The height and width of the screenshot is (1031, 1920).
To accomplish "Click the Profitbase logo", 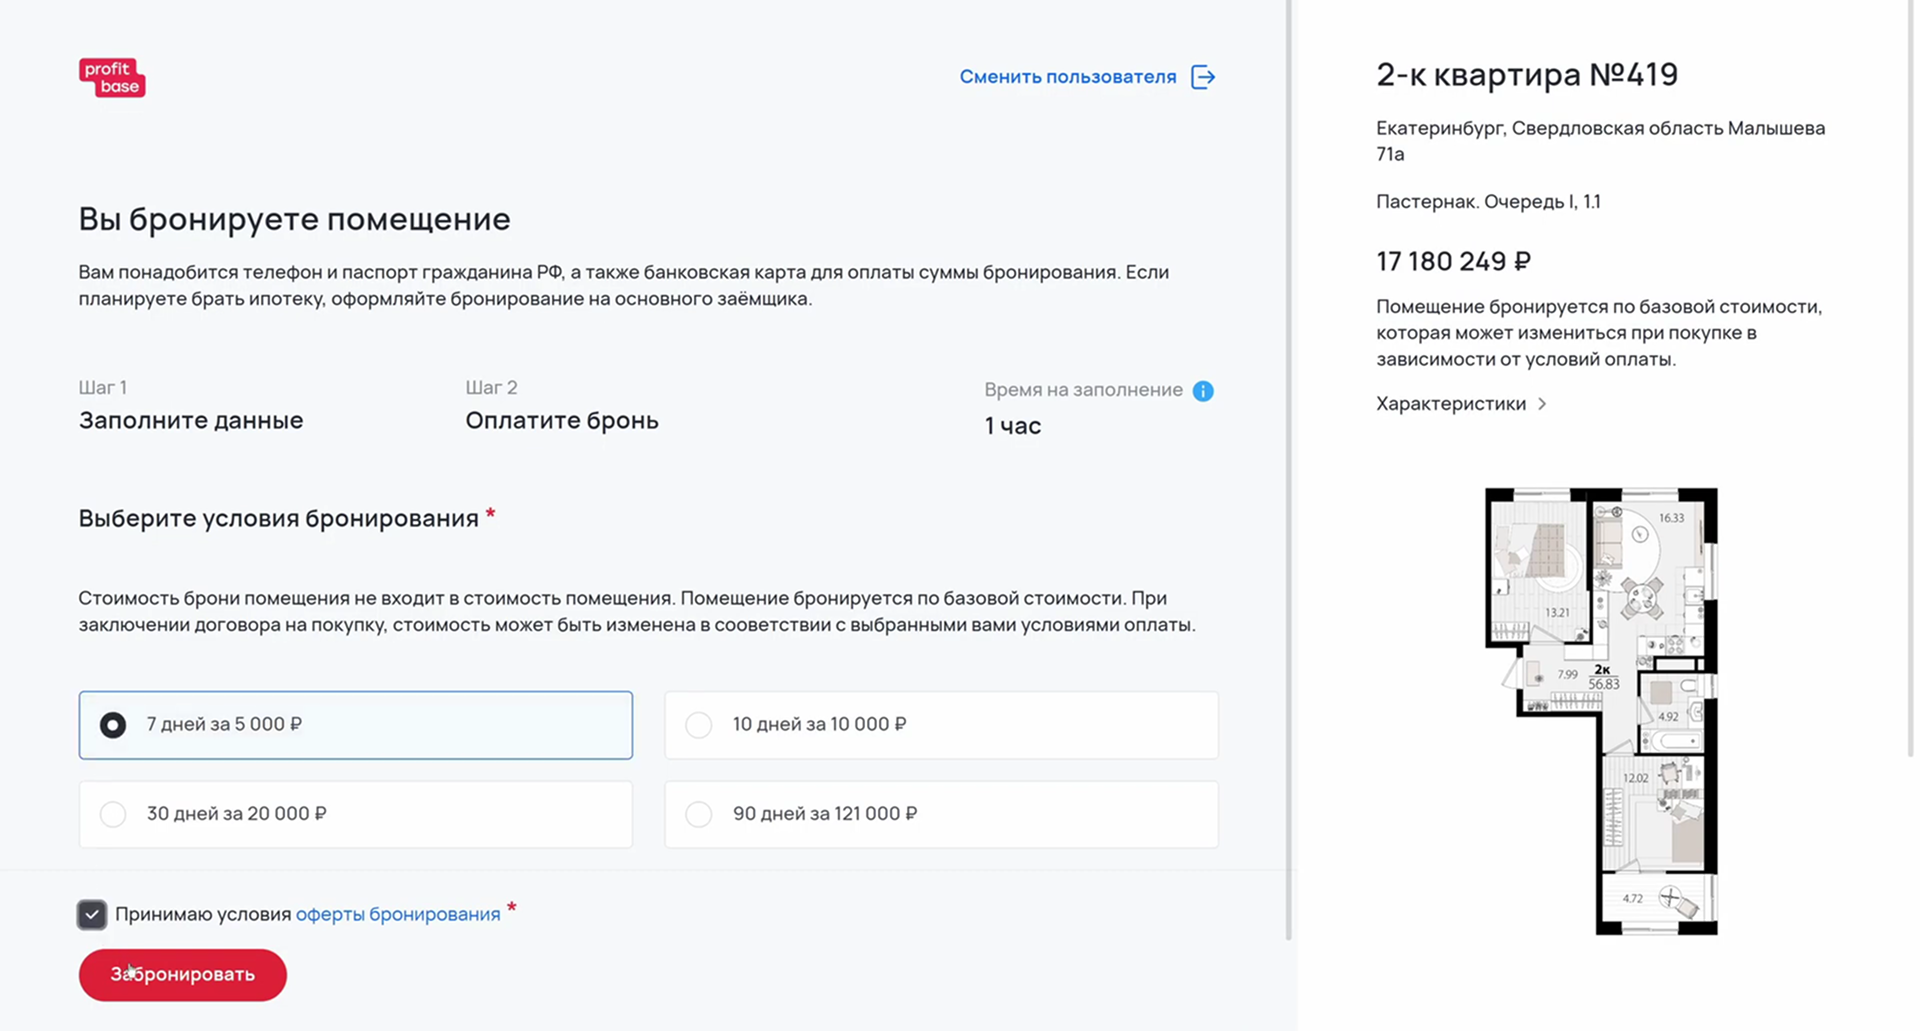I will (x=112, y=78).
